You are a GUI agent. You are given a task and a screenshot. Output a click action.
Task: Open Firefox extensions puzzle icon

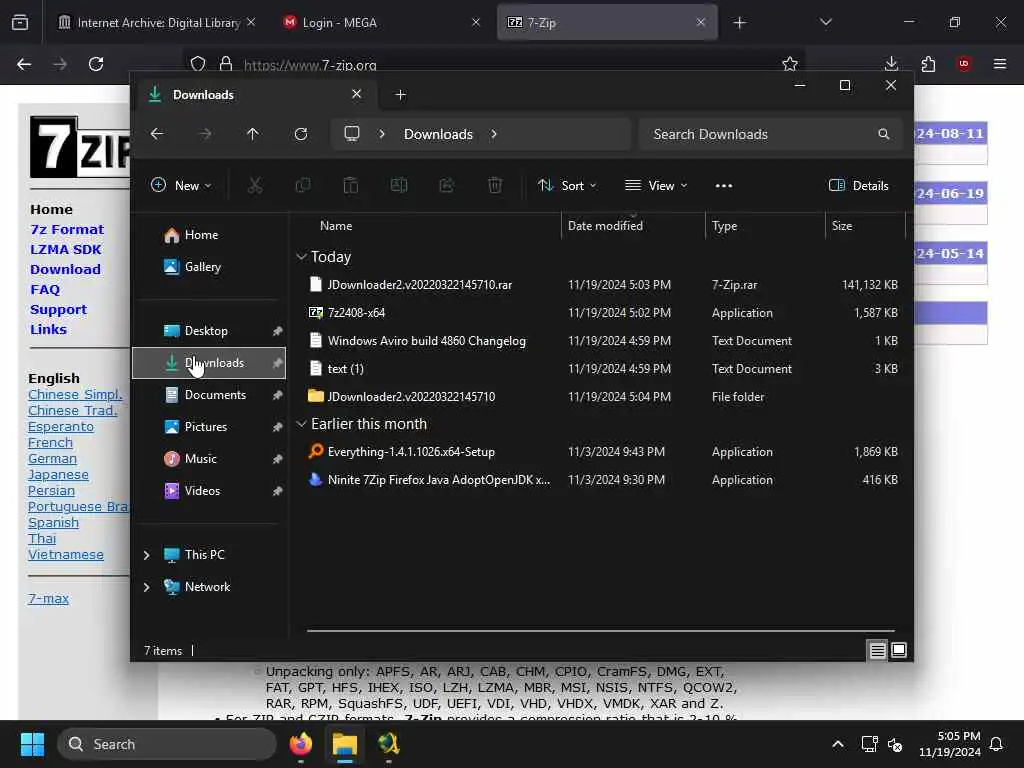coord(928,64)
